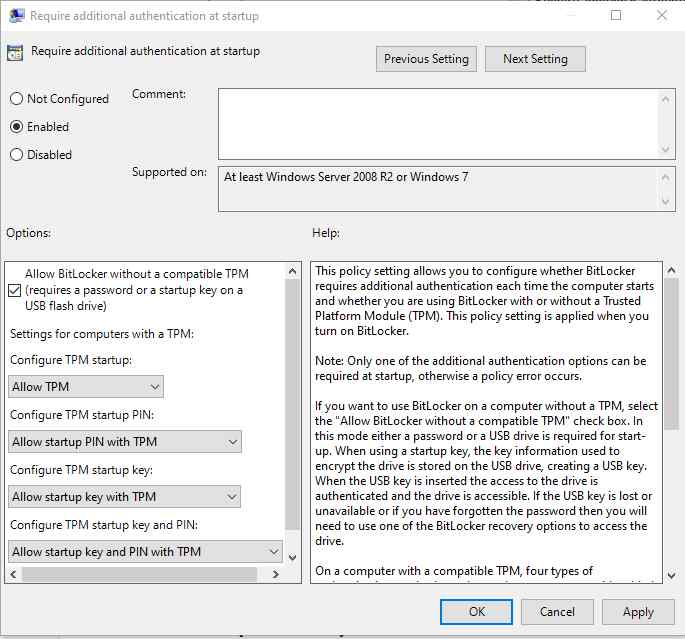Click the Apply button

tap(638, 611)
